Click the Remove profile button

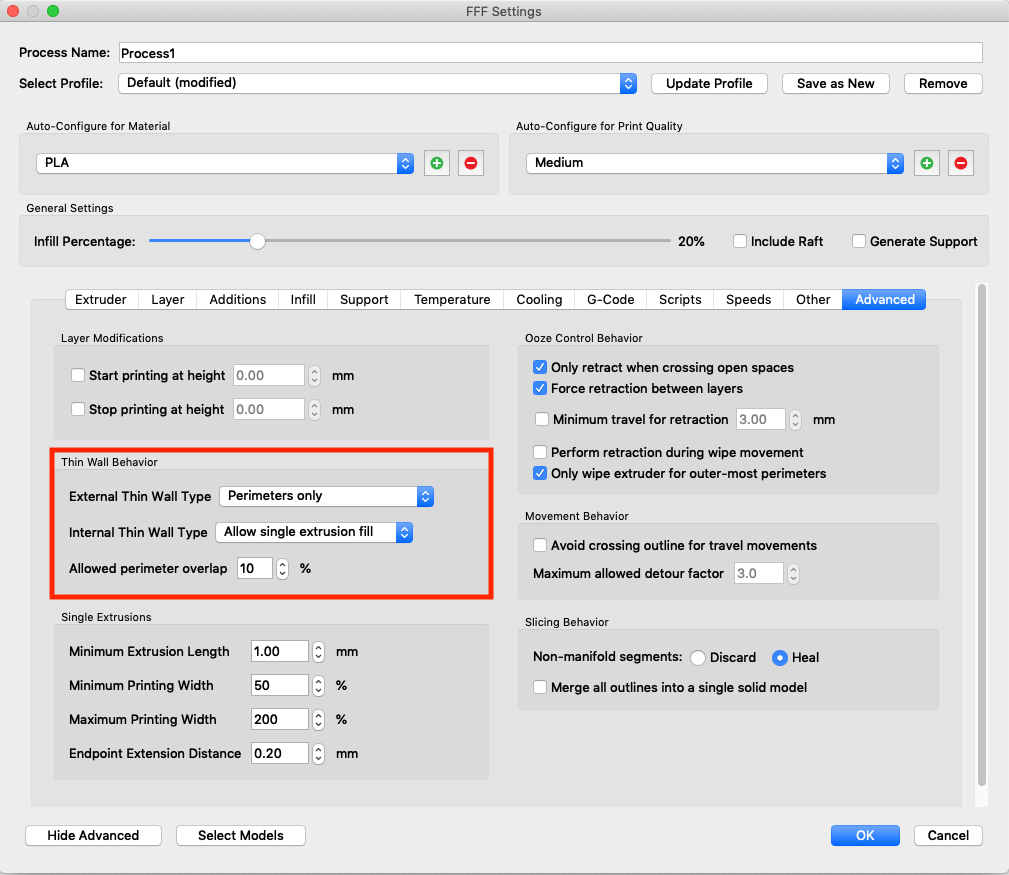pyautogui.click(x=943, y=84)
